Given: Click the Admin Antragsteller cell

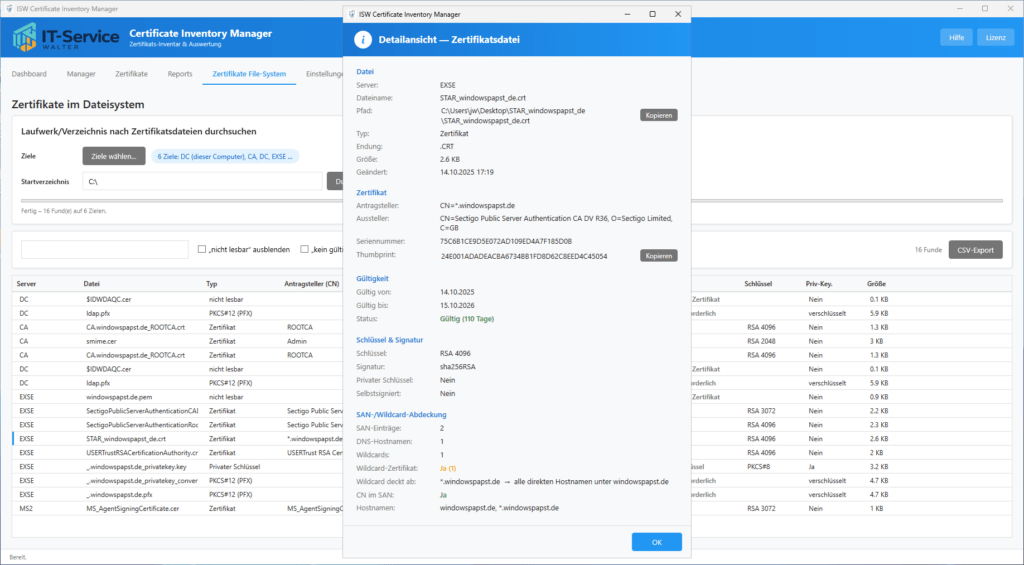Looking at the screenshot, I should pos(296,341).
